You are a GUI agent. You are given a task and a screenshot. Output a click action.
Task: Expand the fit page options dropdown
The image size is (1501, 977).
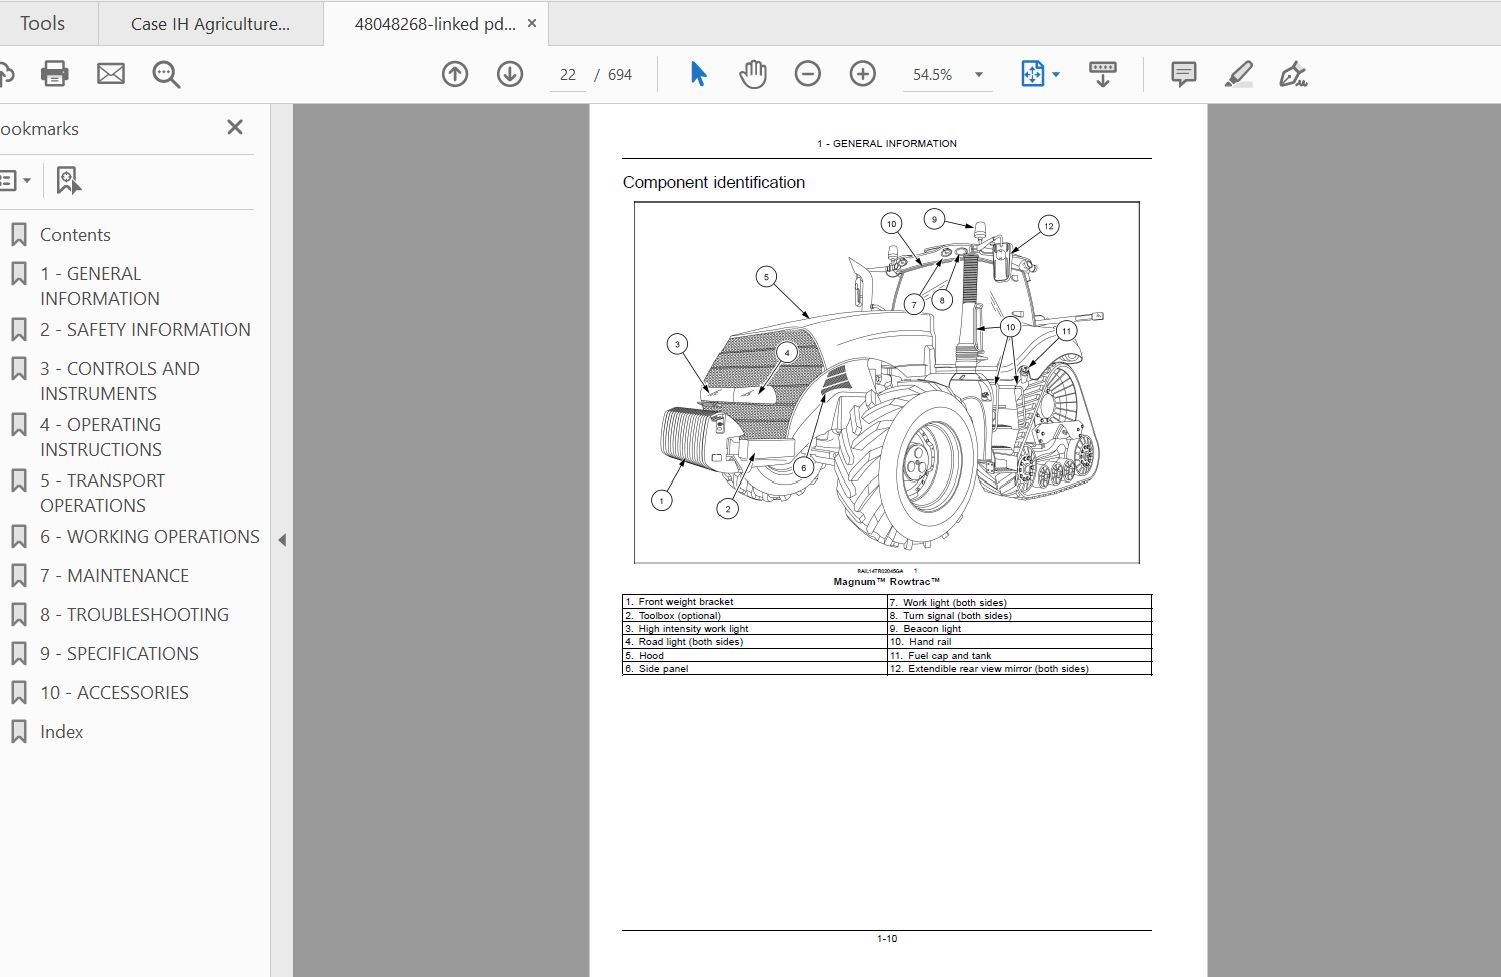point(1056,75)
